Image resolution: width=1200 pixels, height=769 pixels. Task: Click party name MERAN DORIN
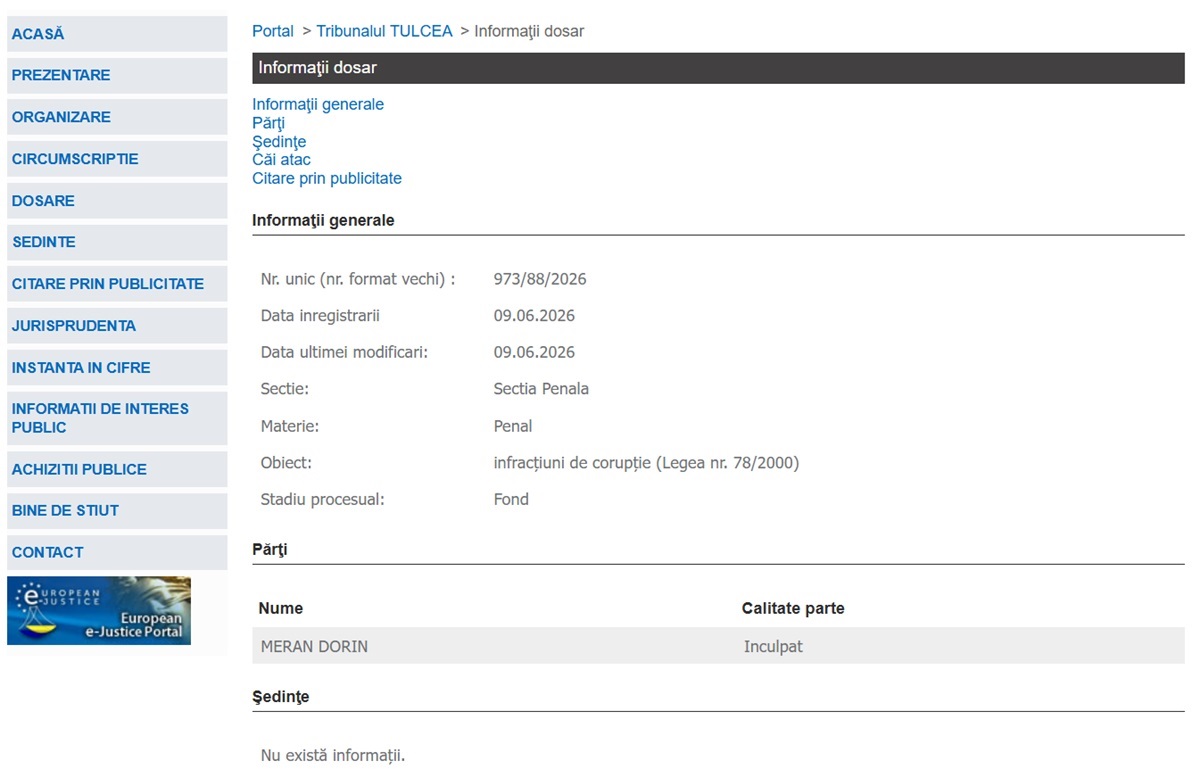(314, 647)
